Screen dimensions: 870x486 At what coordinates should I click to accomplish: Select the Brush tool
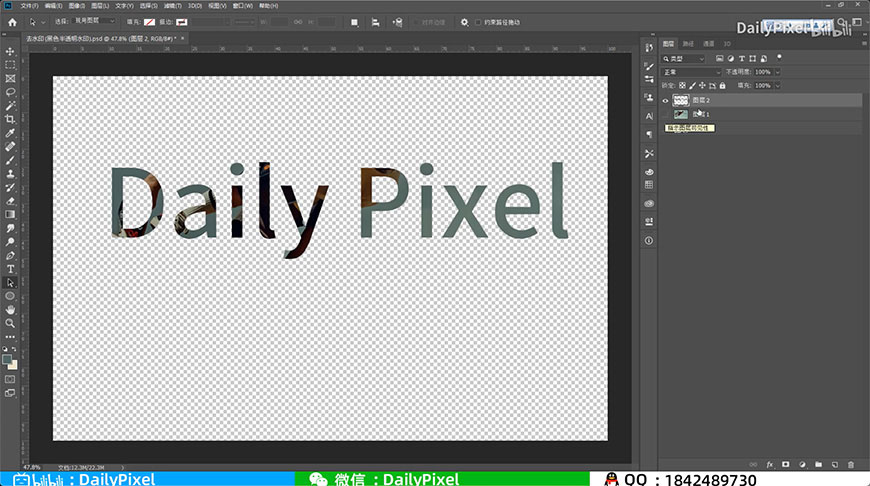click(x=10, y=160)
